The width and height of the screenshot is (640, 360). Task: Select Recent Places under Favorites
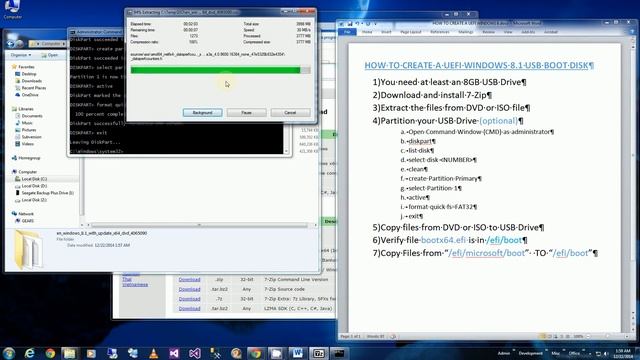33,88
